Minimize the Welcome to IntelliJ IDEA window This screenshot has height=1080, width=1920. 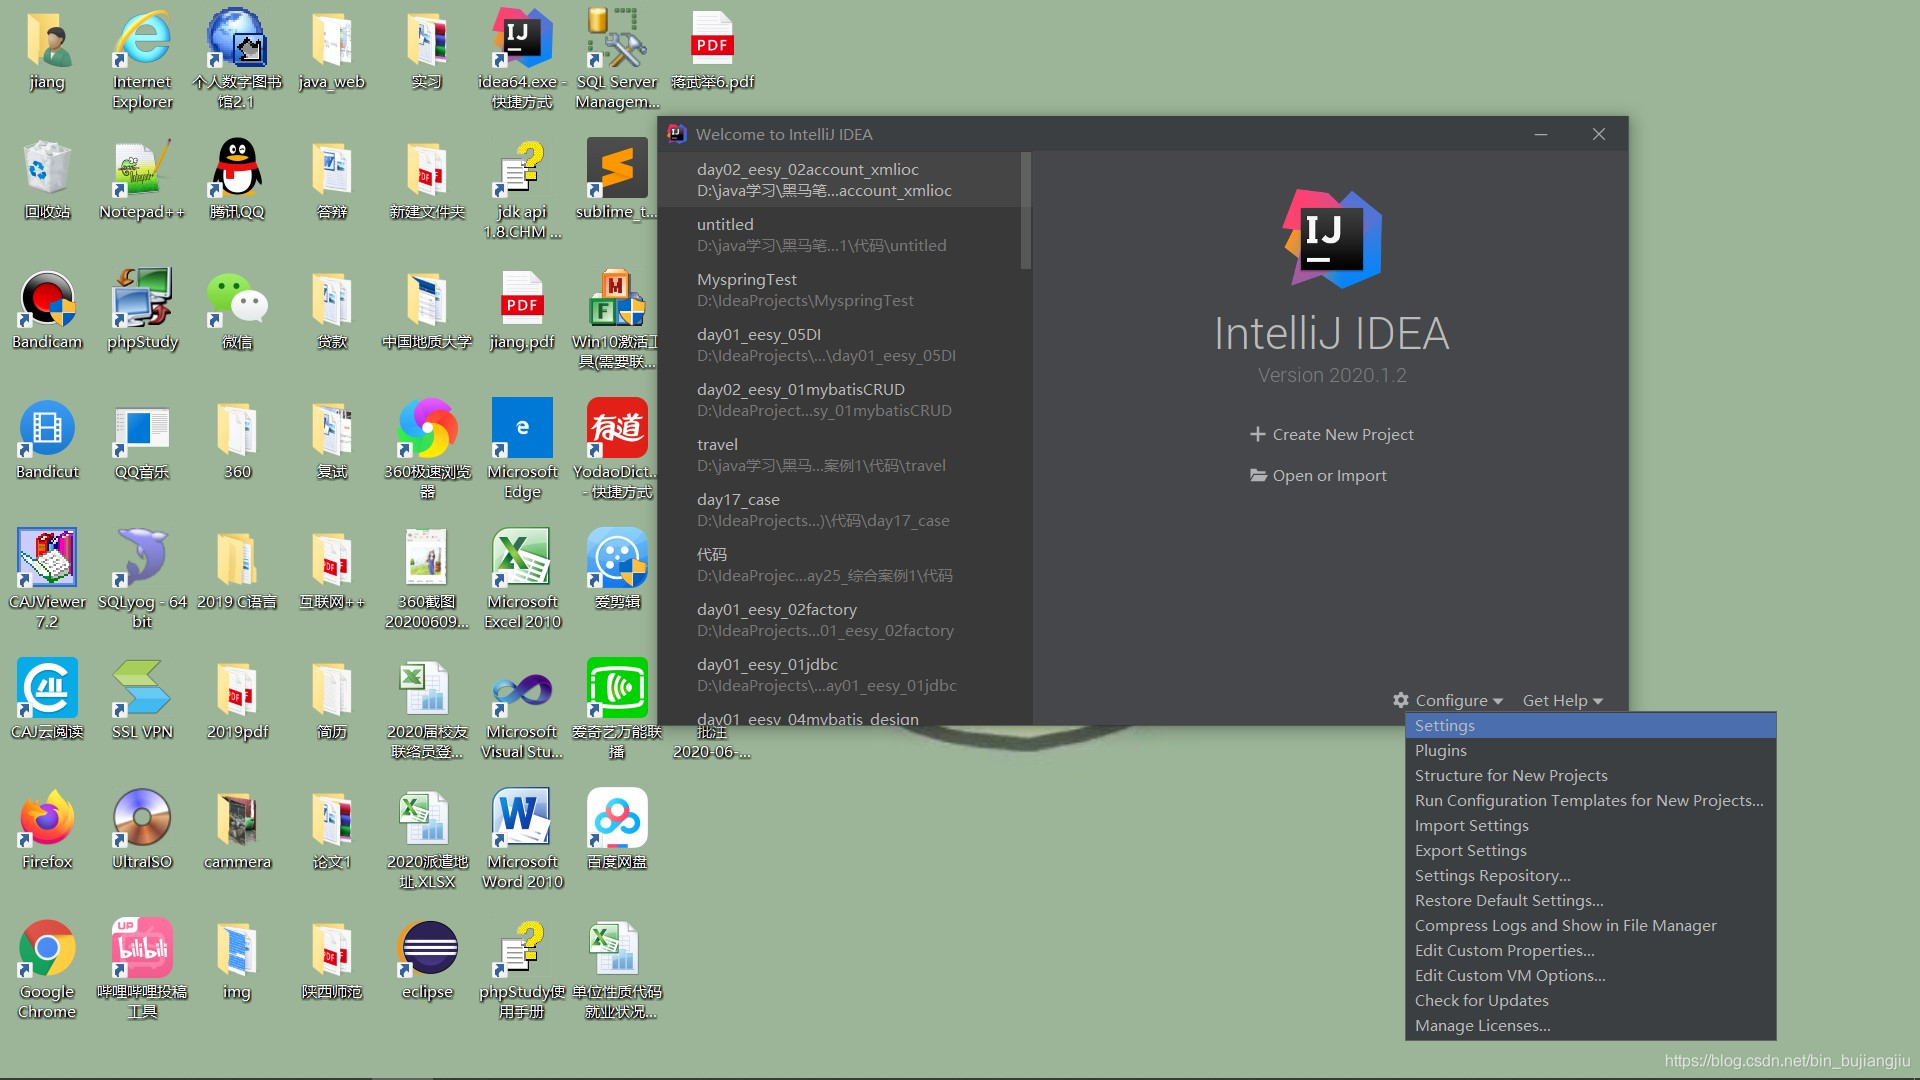(1541, 134)
